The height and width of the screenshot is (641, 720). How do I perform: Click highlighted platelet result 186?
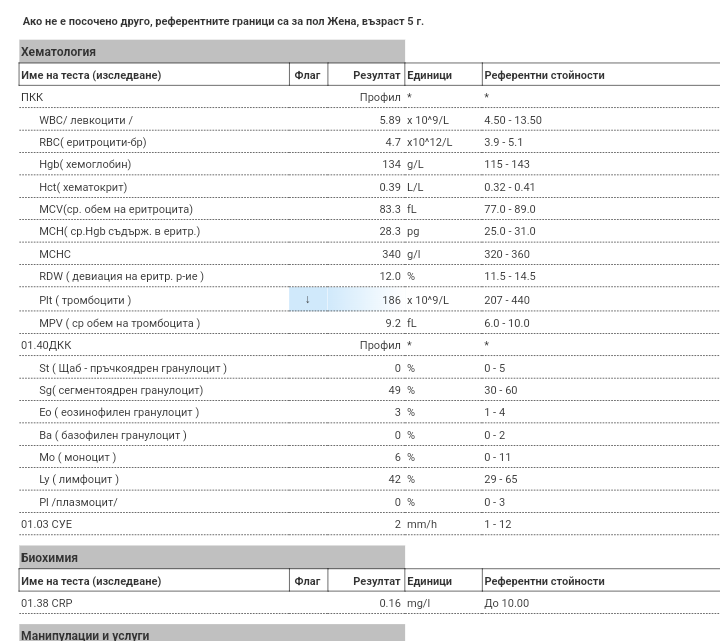coord(391,300)
